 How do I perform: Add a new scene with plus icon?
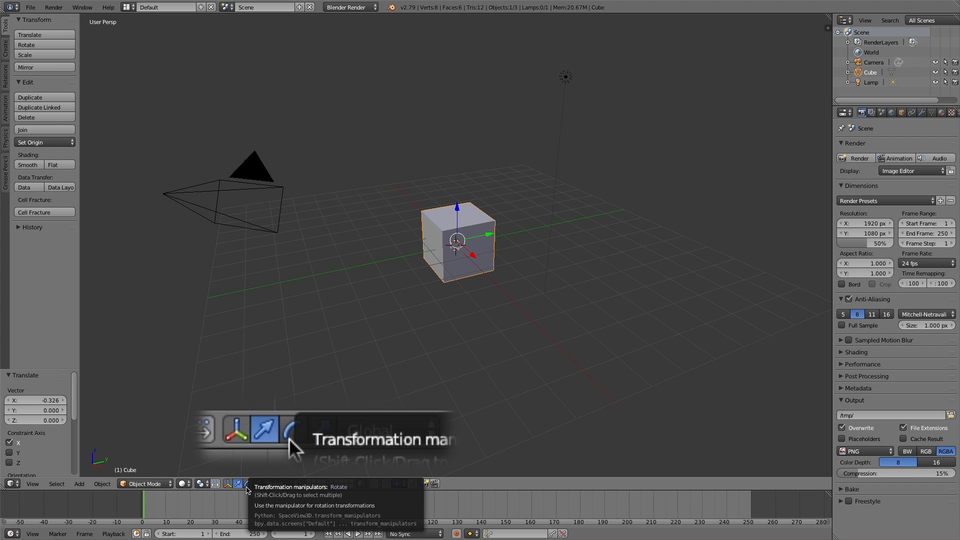(299, 7)
